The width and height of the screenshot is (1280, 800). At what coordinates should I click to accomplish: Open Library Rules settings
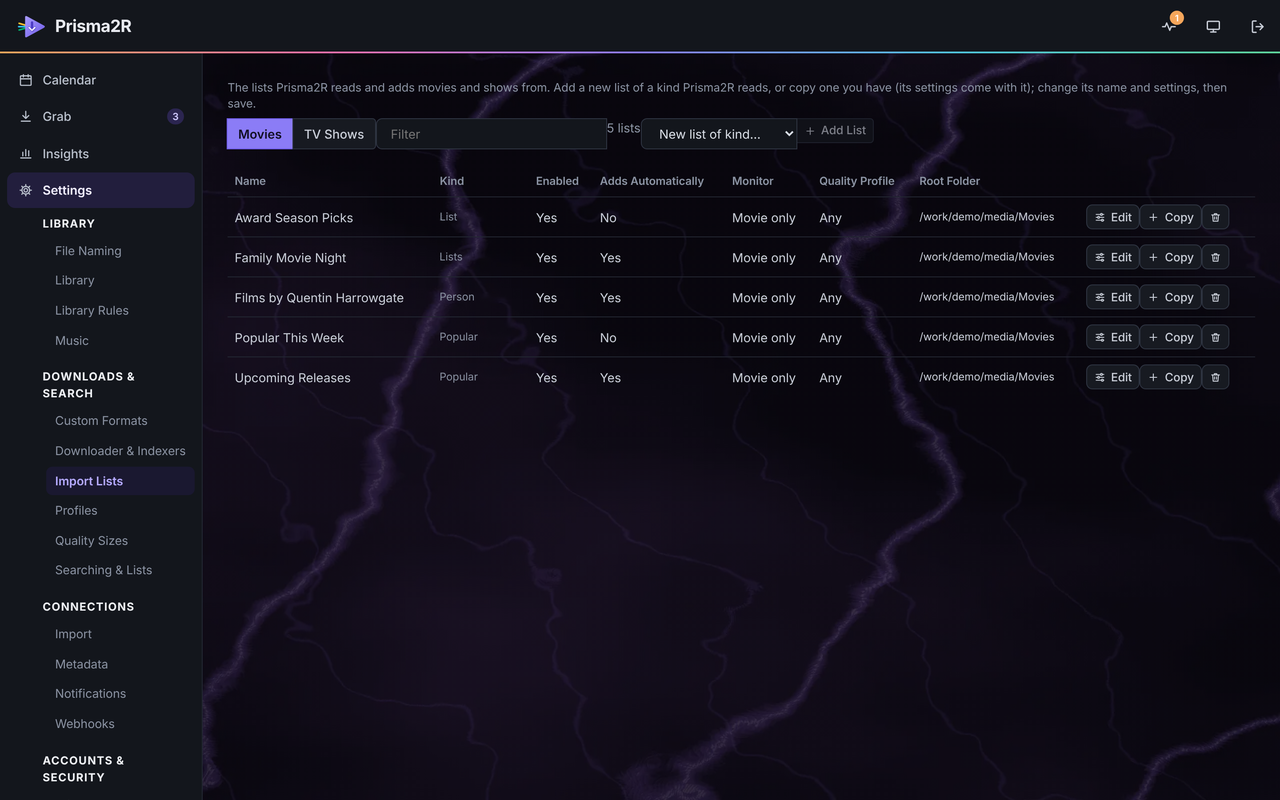(120, 311)
